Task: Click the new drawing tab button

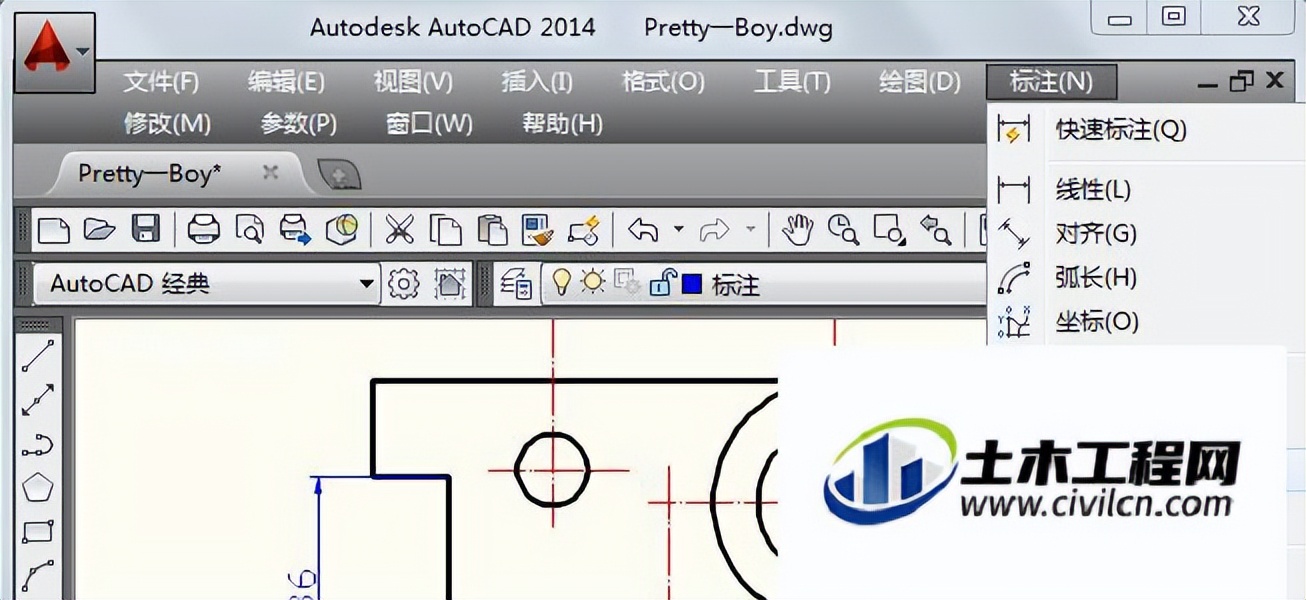Action: (339, 175)
